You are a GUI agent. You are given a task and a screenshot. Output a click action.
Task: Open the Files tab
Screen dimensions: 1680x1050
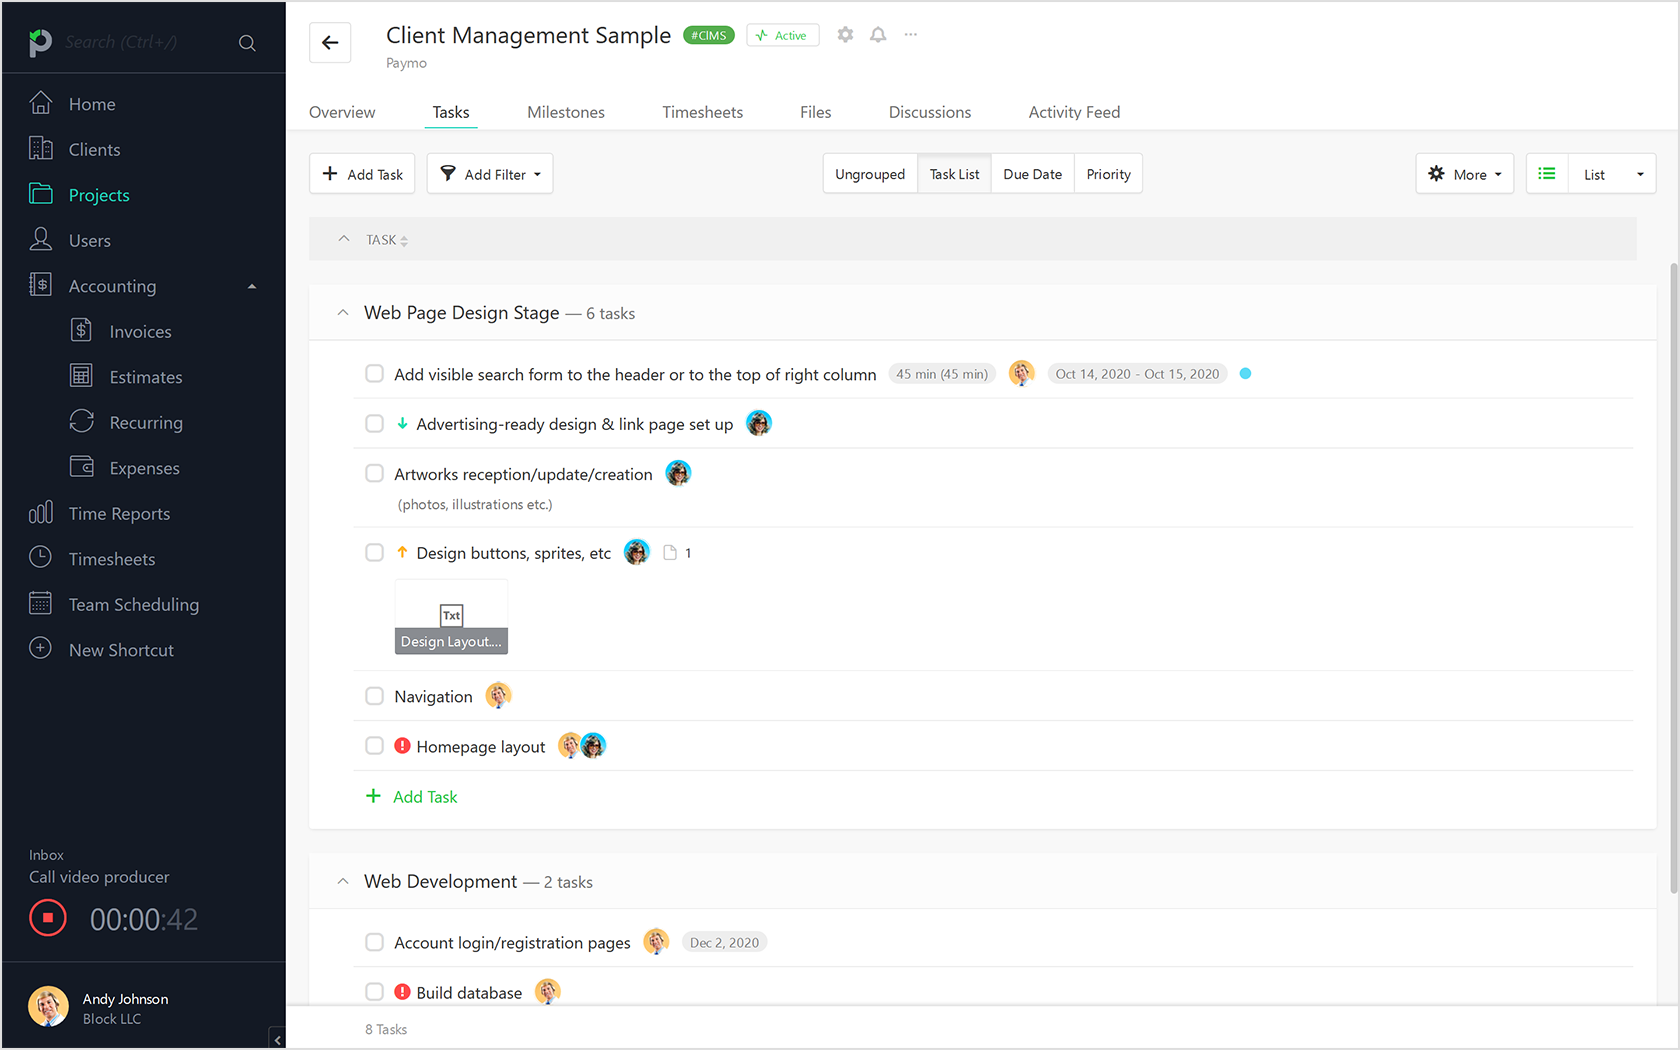(815, 112)
